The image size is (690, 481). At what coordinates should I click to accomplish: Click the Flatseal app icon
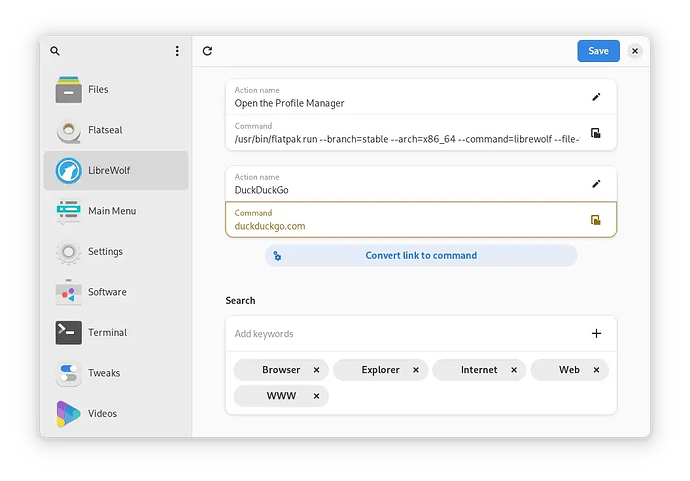click(x=68, y=131)
